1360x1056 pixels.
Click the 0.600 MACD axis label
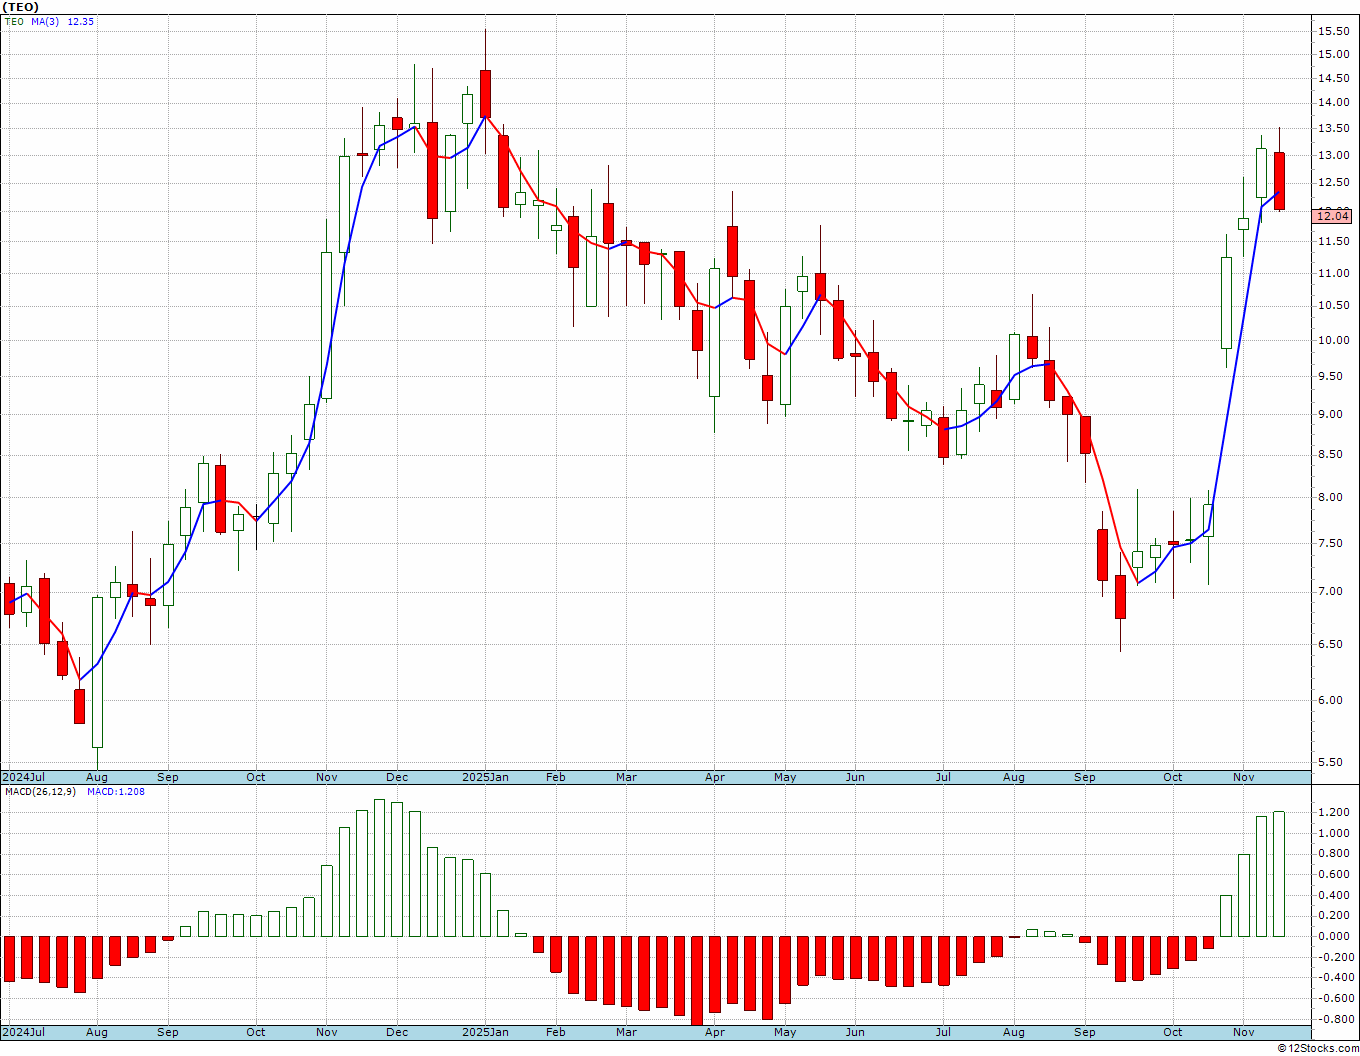tap(1334, 874)
